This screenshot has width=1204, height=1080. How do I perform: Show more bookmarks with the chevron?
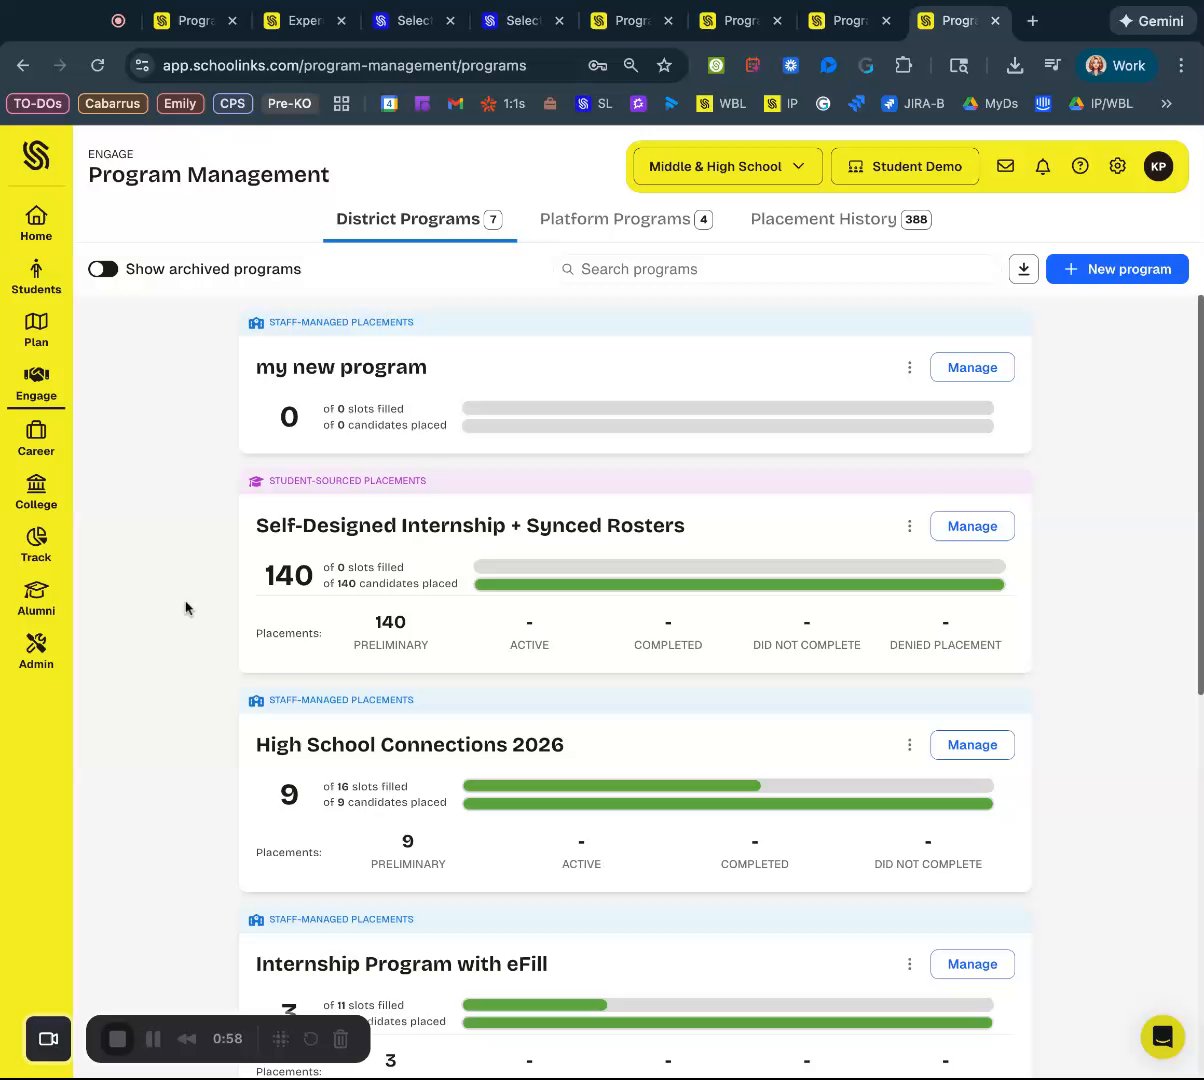[x=1166, y=103]
